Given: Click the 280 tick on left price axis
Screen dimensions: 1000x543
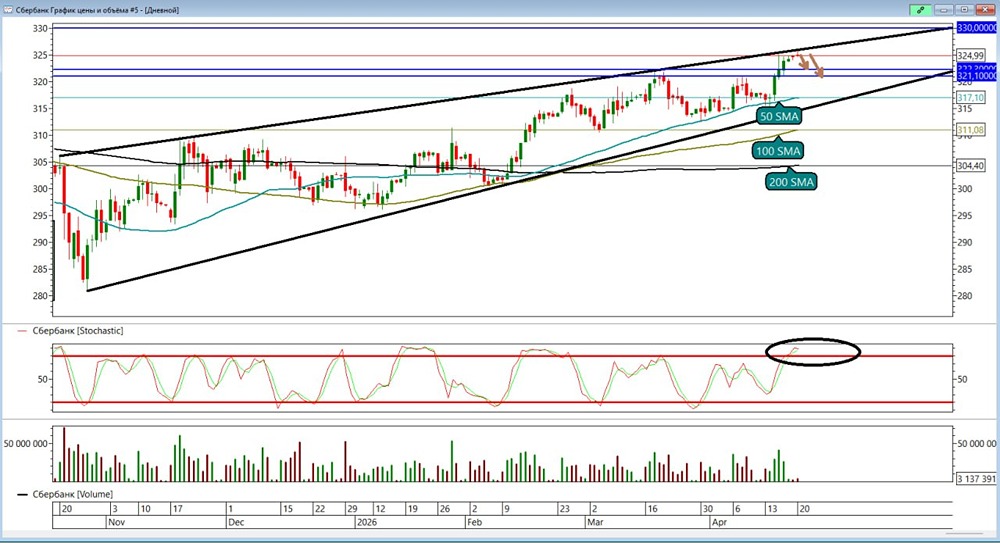Looking at the screenshot, I should click(41, 295).
